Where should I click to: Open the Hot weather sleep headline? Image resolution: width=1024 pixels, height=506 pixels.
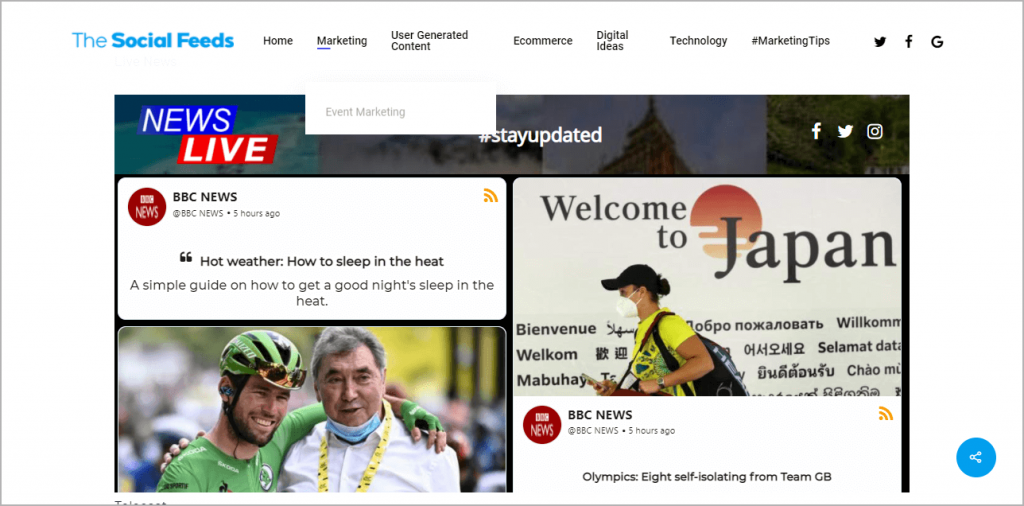click(x=321, y=261)
